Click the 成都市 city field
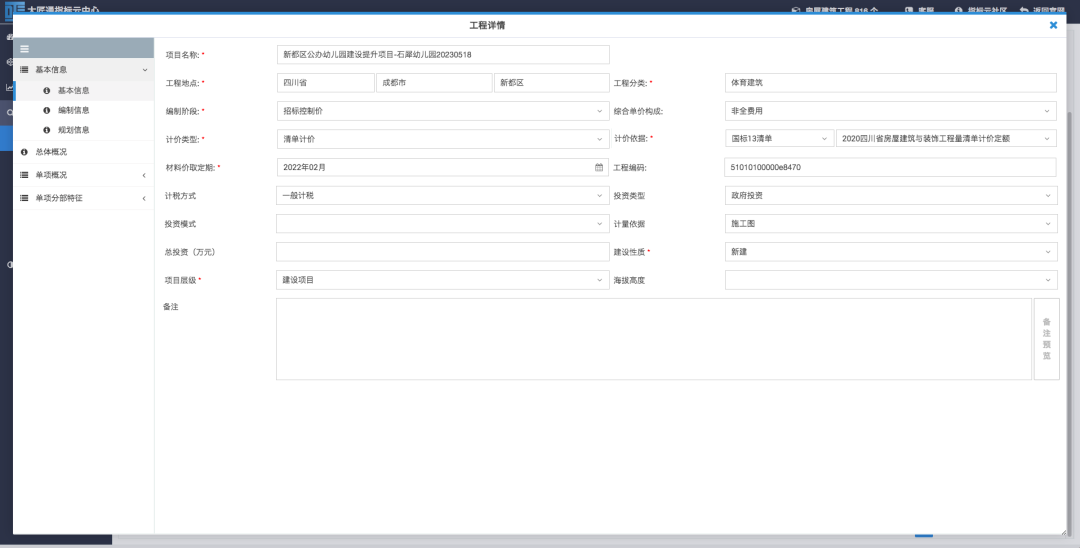1080x548 pixels. (434, 83)
